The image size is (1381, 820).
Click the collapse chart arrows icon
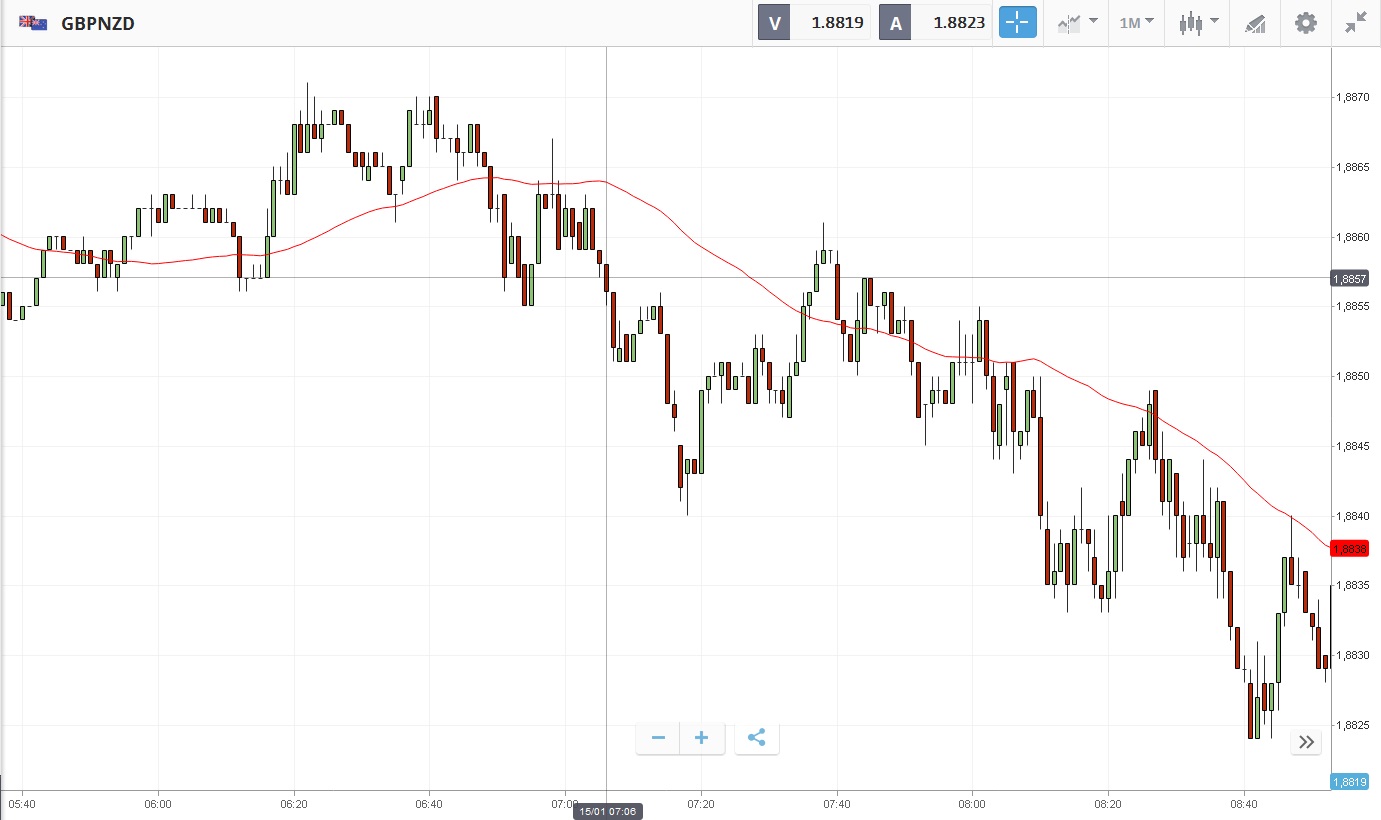(x=1355, y=22)
